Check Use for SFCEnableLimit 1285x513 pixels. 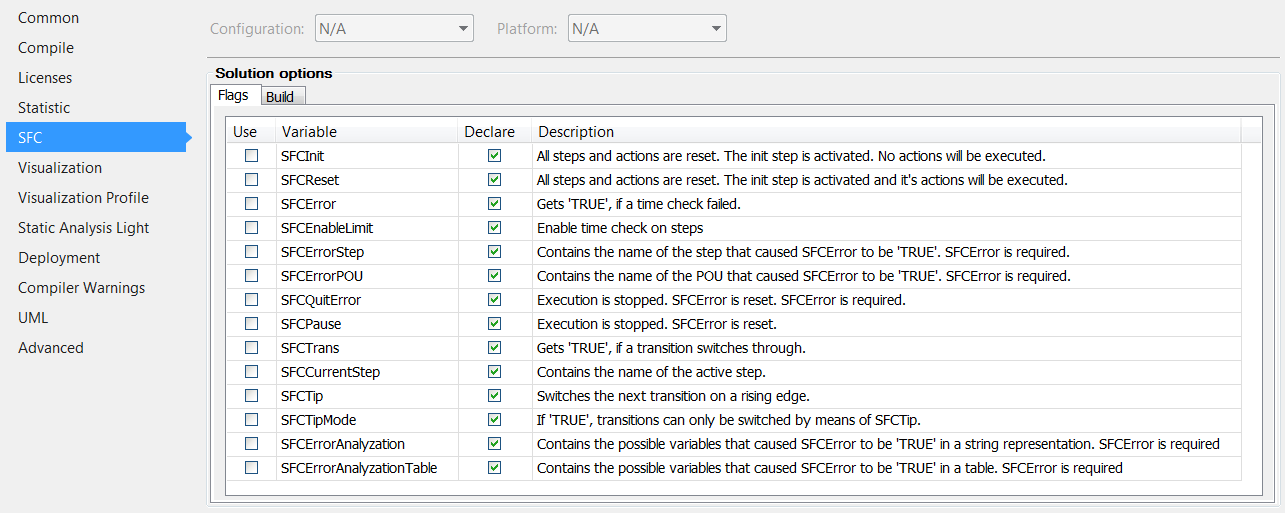[x=251, y=228]
